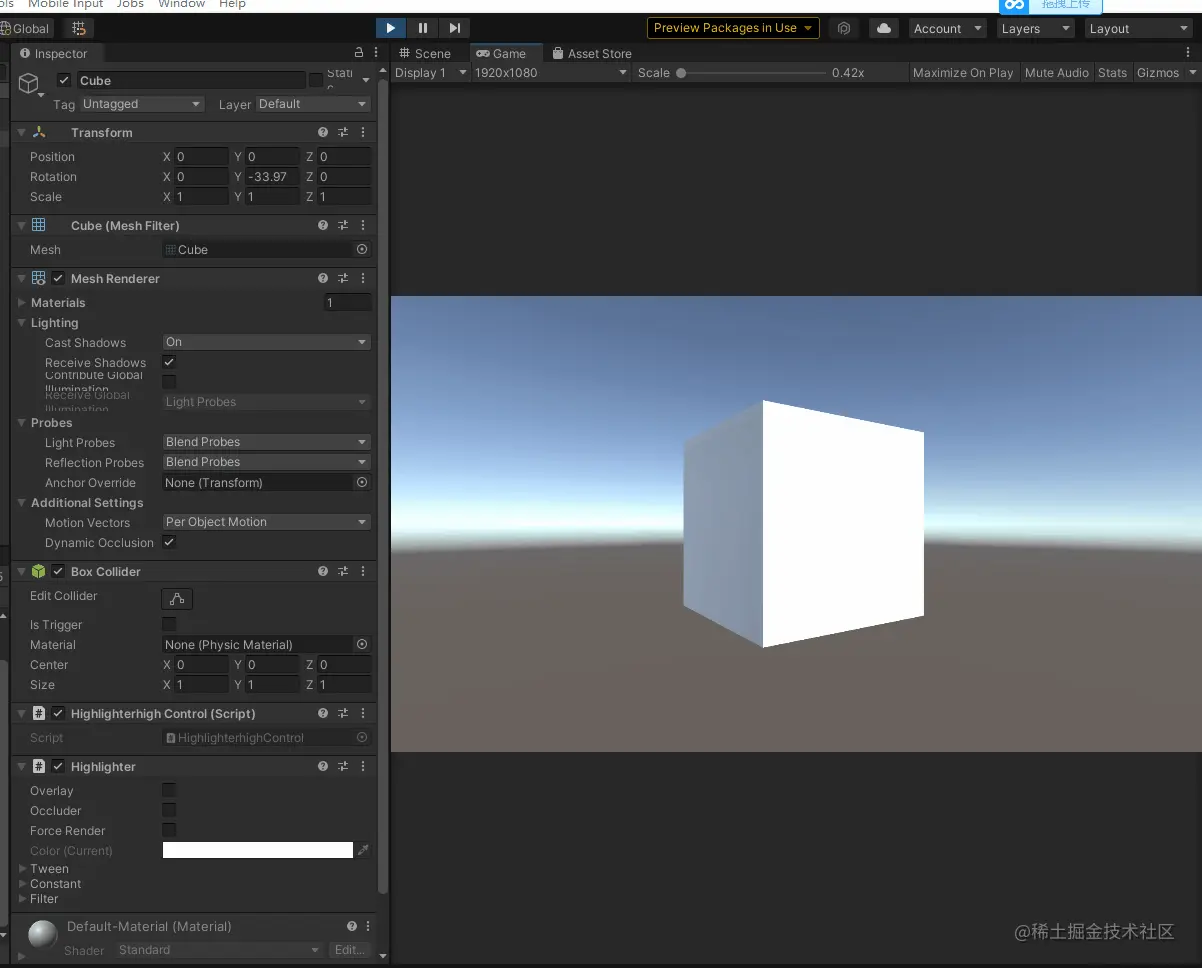Open the Box Collider three-dot context menu
This screenshot has height=968, width=1202.
tap(363, 571)
